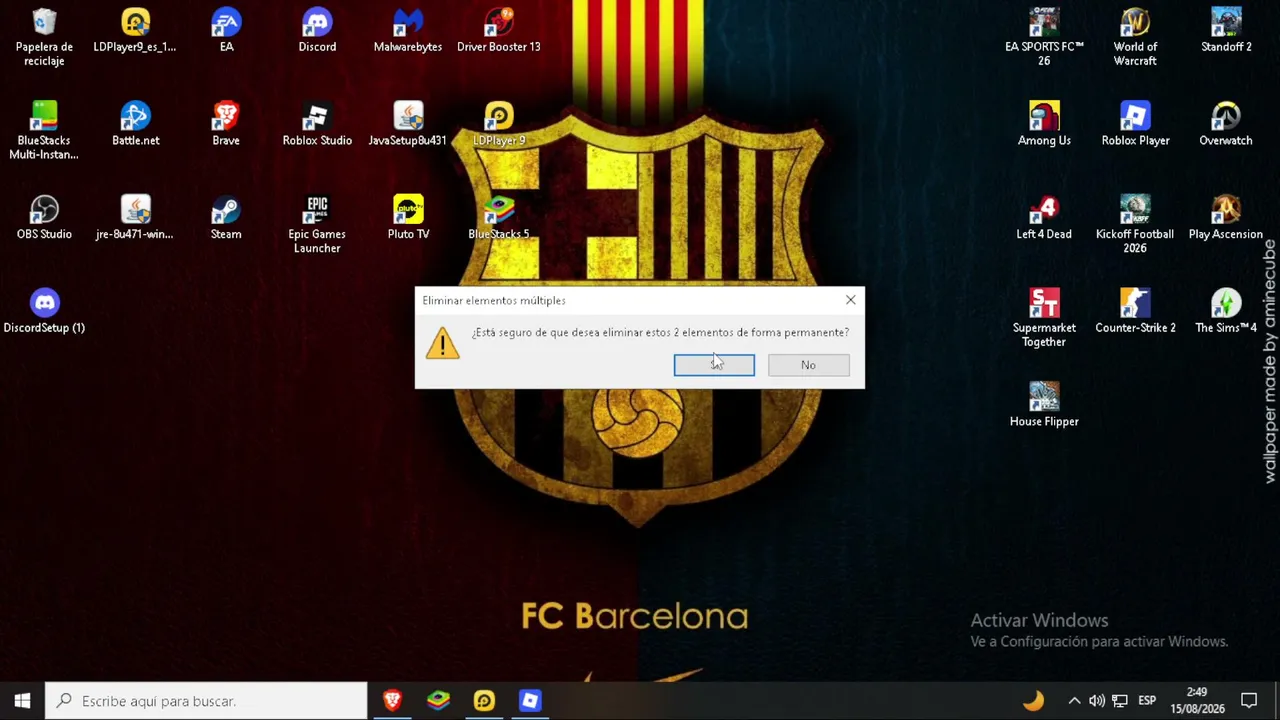
Task: Open Roblox Studio from the taskbar
Action: click(x=530, y=701)
